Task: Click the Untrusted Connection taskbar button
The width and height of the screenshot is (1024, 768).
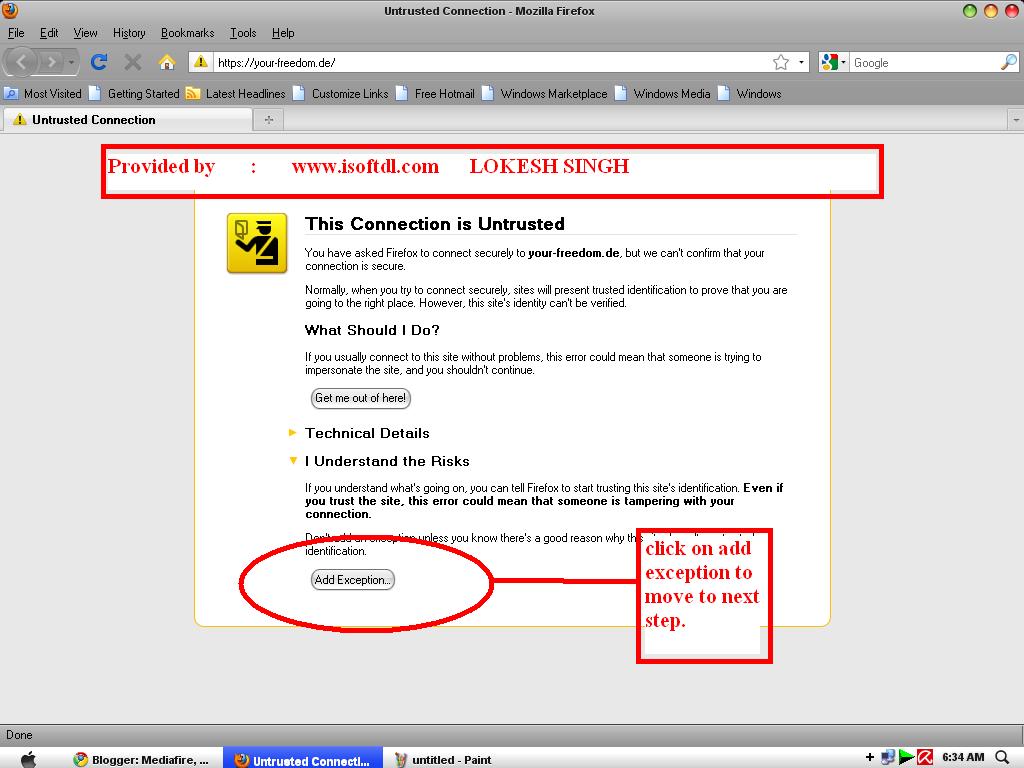Action: [303, 760]
